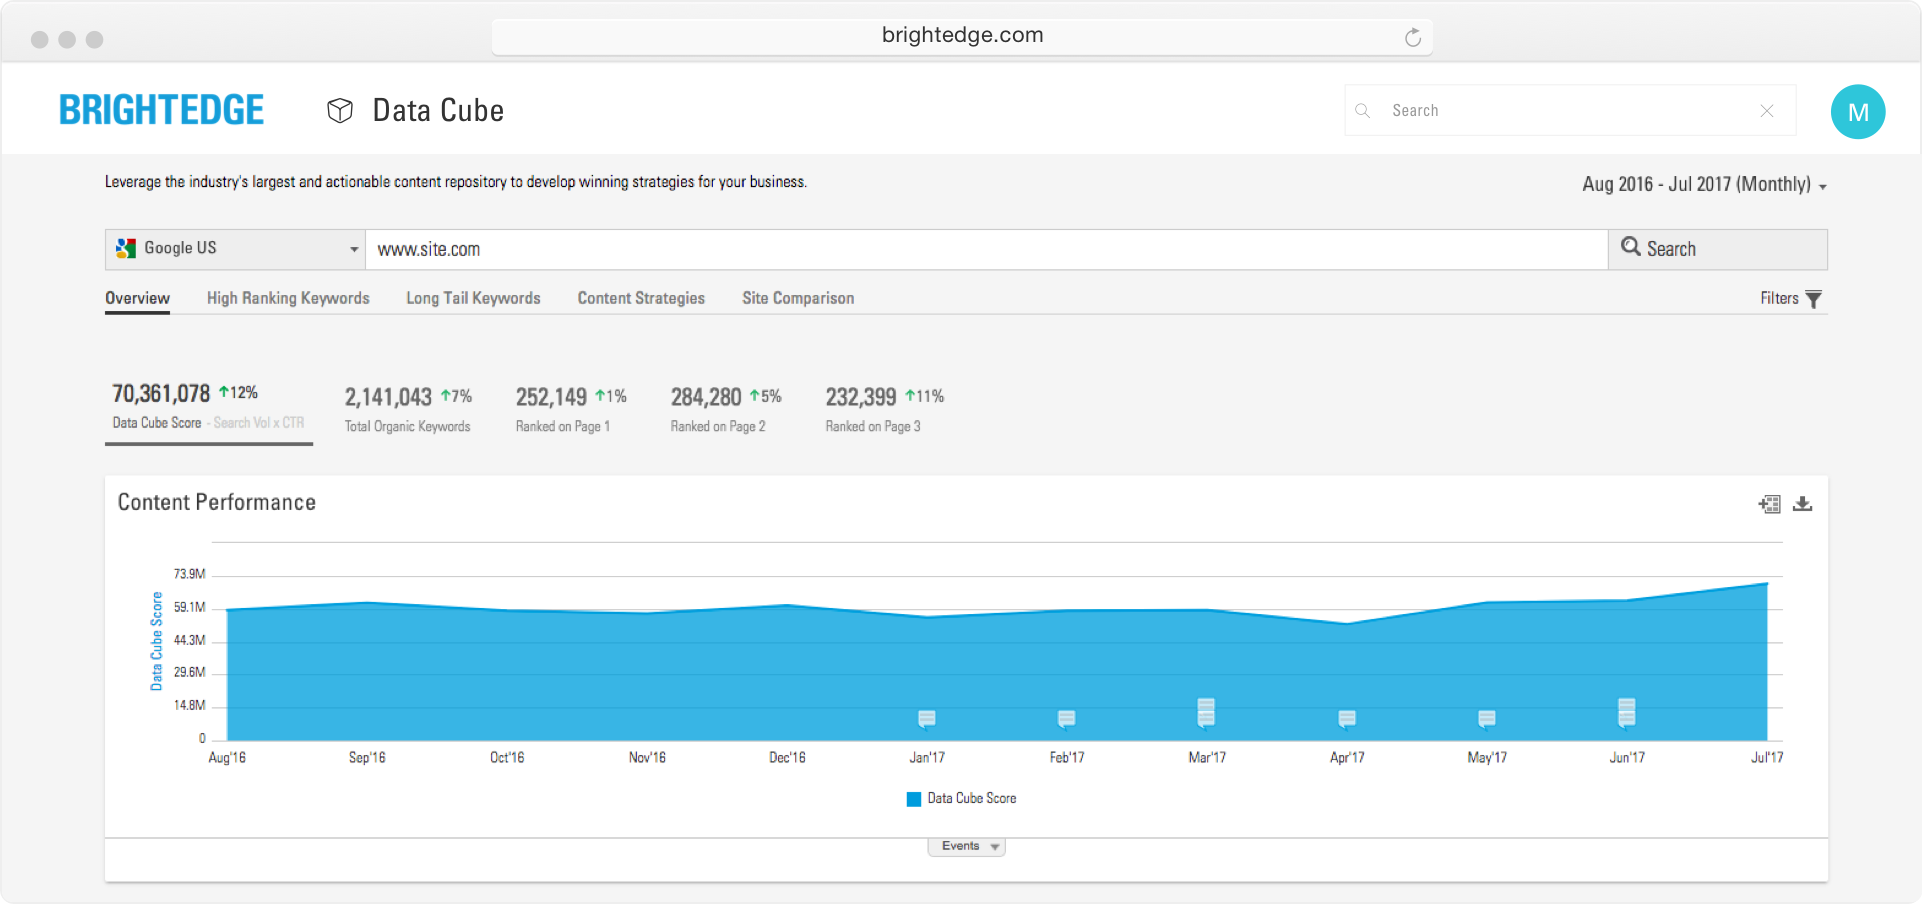Click the Jun'17 event marker icon
The image size is (1922, 904).
(x=1626, y=712)
